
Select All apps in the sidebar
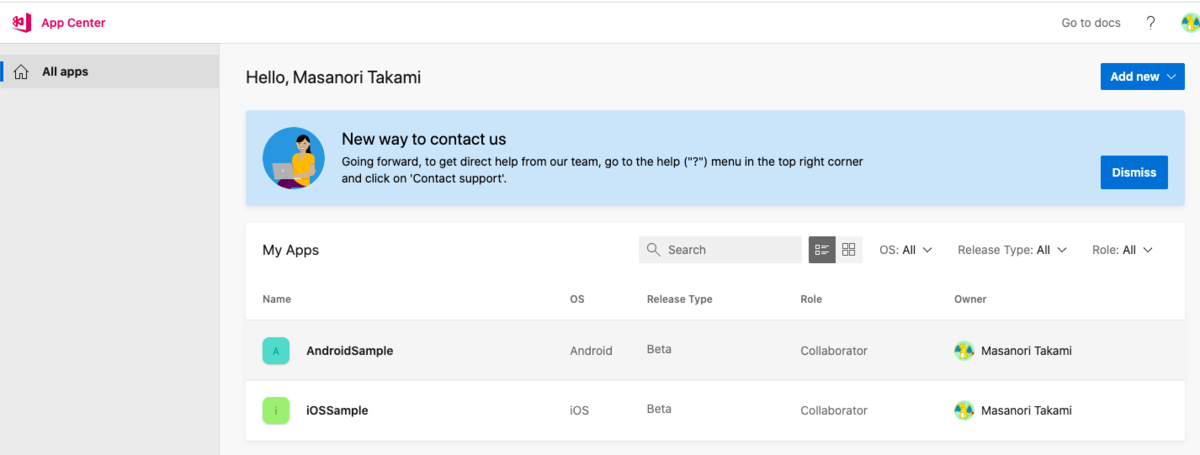[x=65, y=72]
